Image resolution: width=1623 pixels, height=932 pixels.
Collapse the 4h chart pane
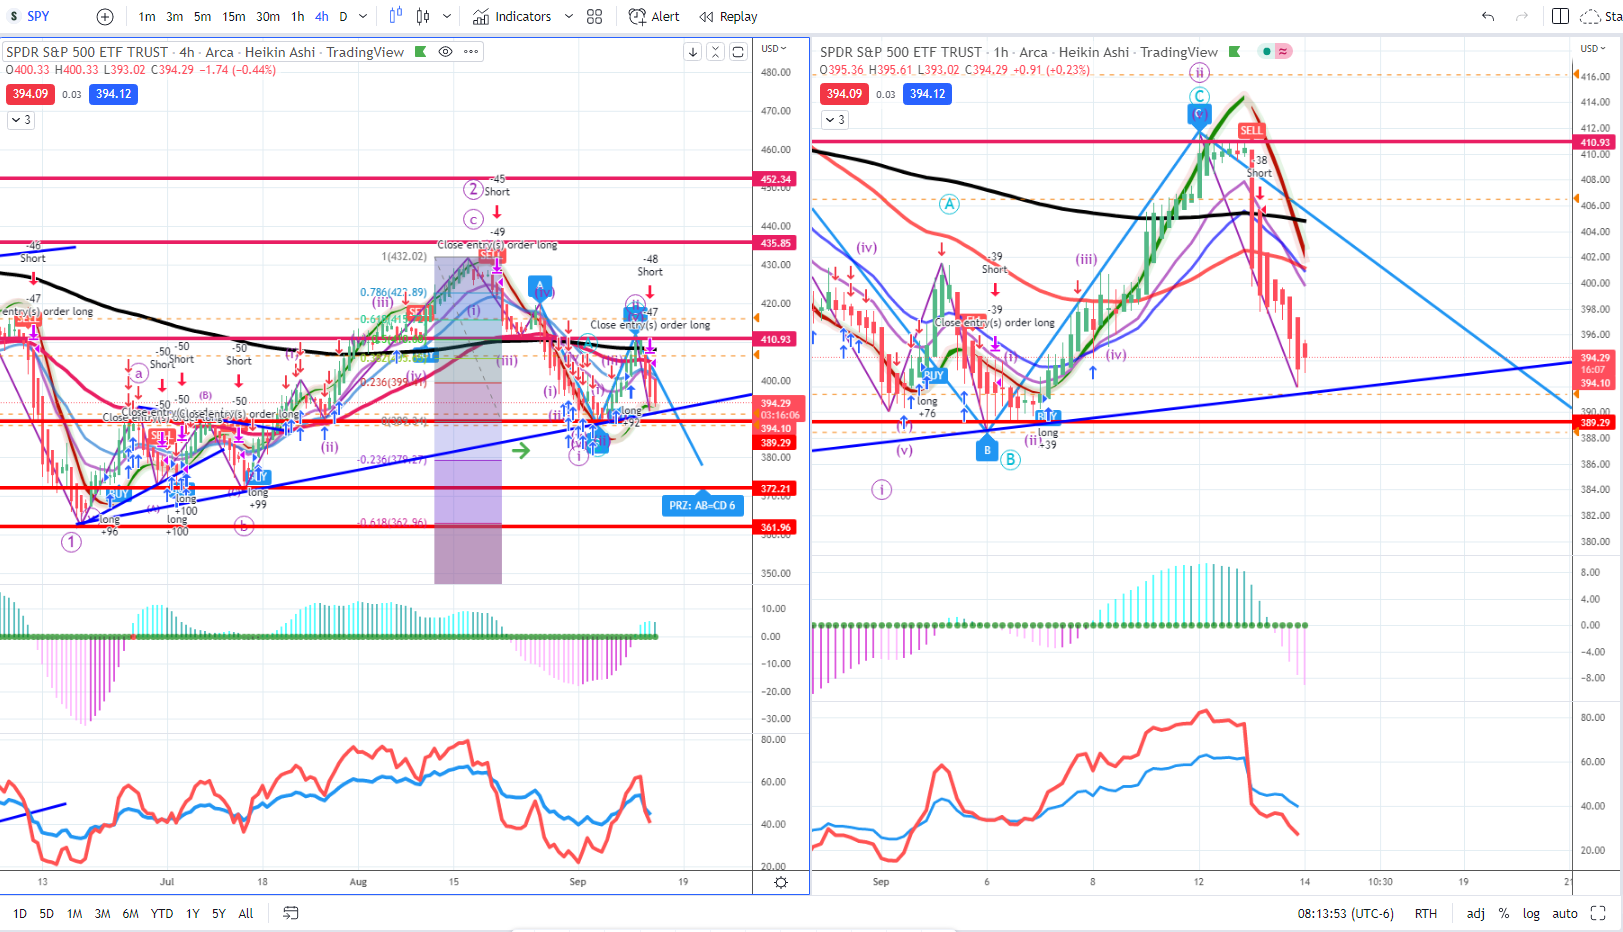pyautogui.click(x=716, y=52)
